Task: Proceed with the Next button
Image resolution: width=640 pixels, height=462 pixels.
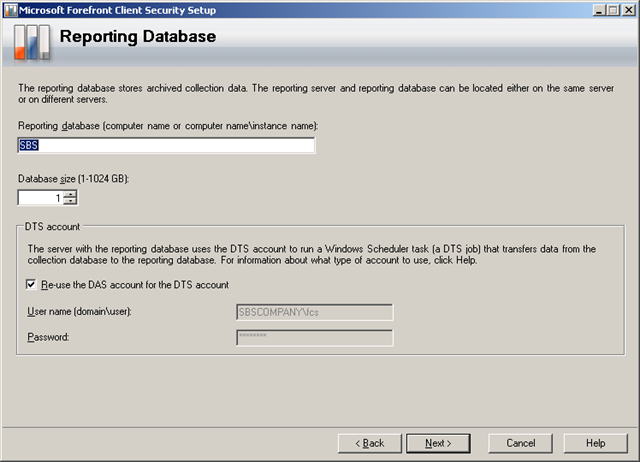Action: pyautogui.click(x=438, y=443)
